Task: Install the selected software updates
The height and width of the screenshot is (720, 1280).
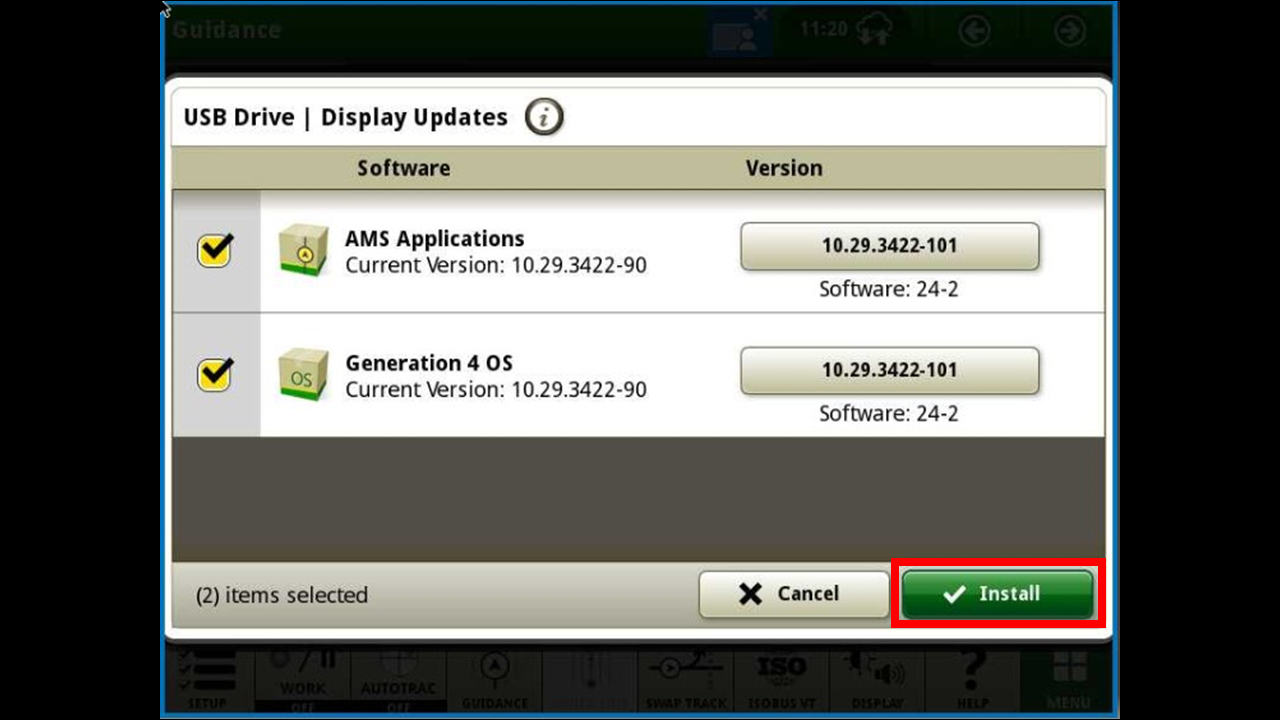Action: tap(997, 594)
